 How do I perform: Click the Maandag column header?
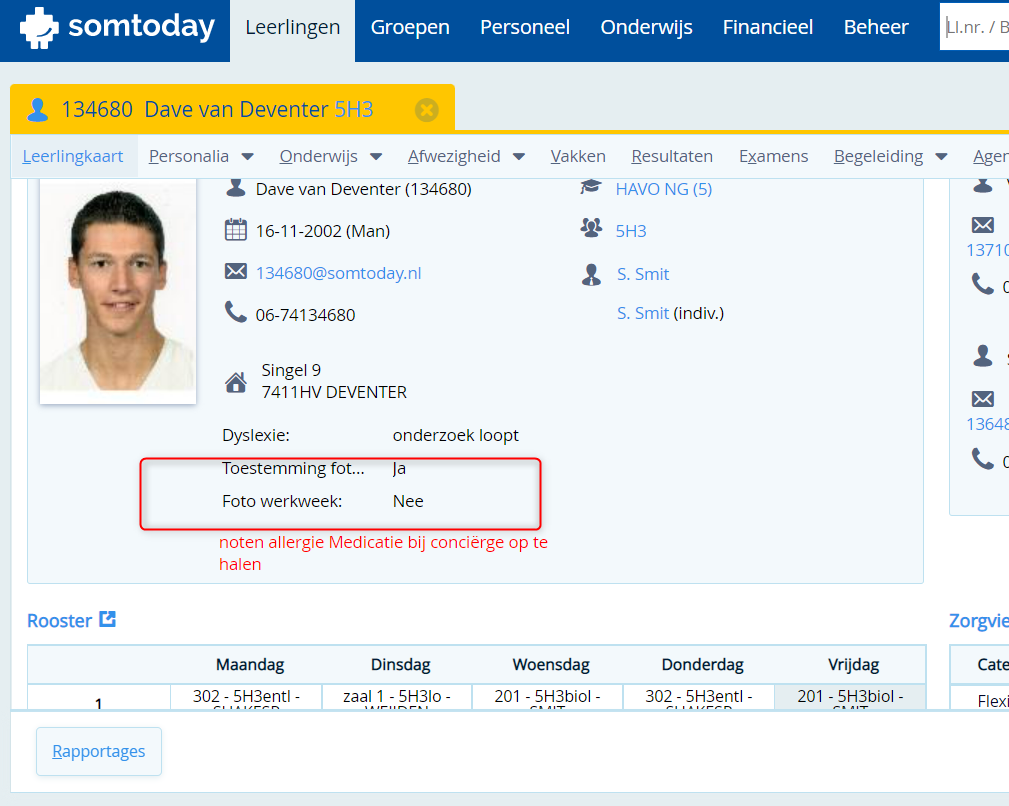250,664
